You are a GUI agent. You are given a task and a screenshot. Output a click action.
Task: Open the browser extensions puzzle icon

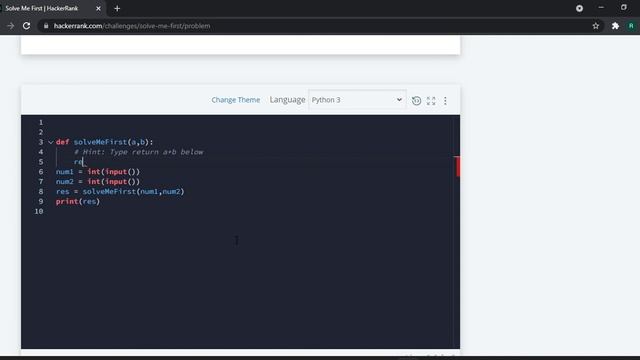point(615,26)
